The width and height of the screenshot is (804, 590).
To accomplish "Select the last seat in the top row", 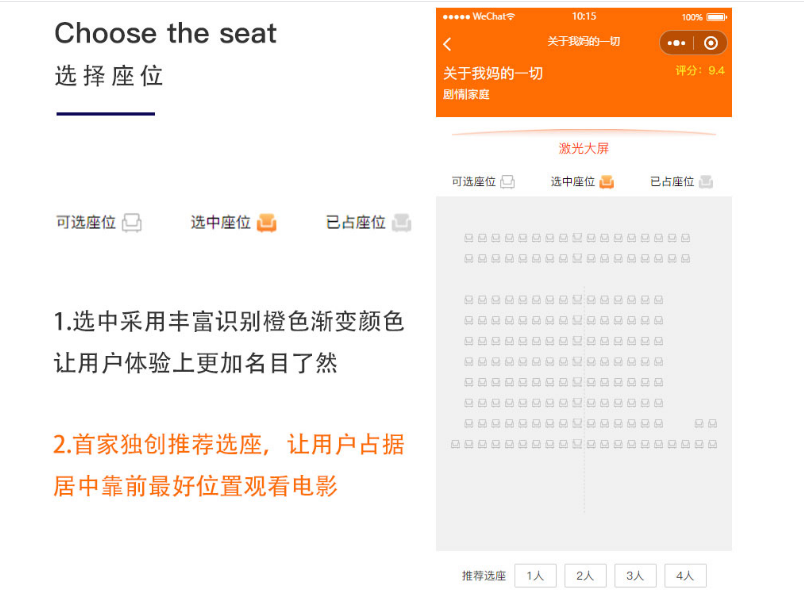I will (x=686, y=238).
